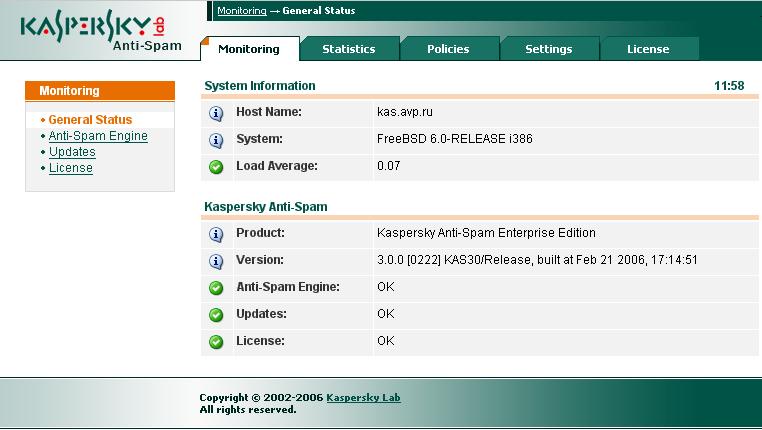Screen dimensions: 762x430
Task: Click the OK status for License
Action: coord(386,341)
